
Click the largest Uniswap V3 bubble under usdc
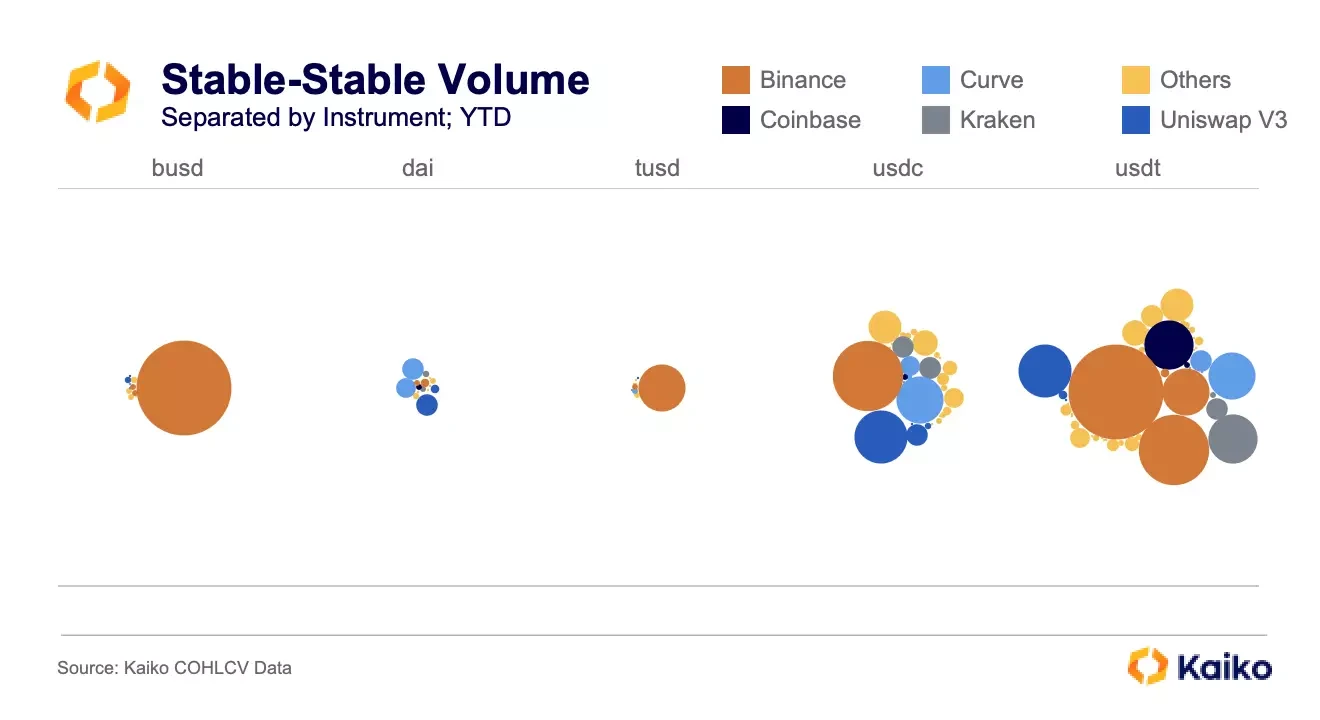[x=881, y=437]
